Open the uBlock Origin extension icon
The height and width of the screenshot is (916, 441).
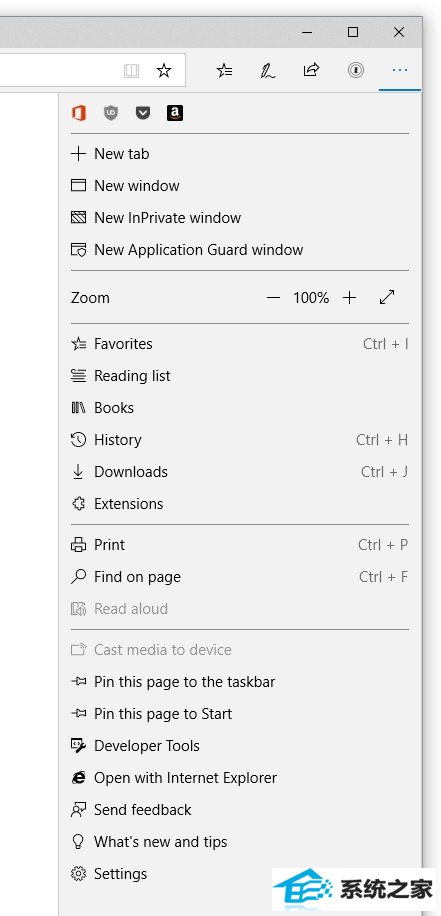[x=111, y=113]
